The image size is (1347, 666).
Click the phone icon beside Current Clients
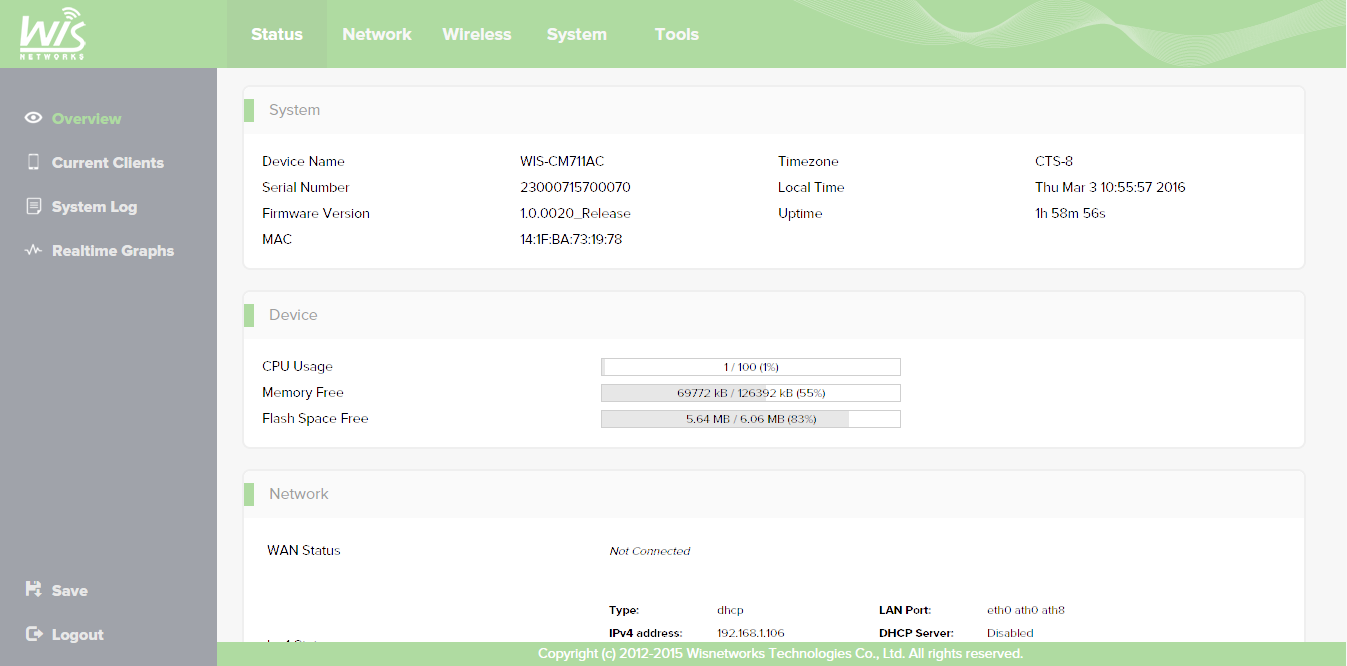coord(33,162)
